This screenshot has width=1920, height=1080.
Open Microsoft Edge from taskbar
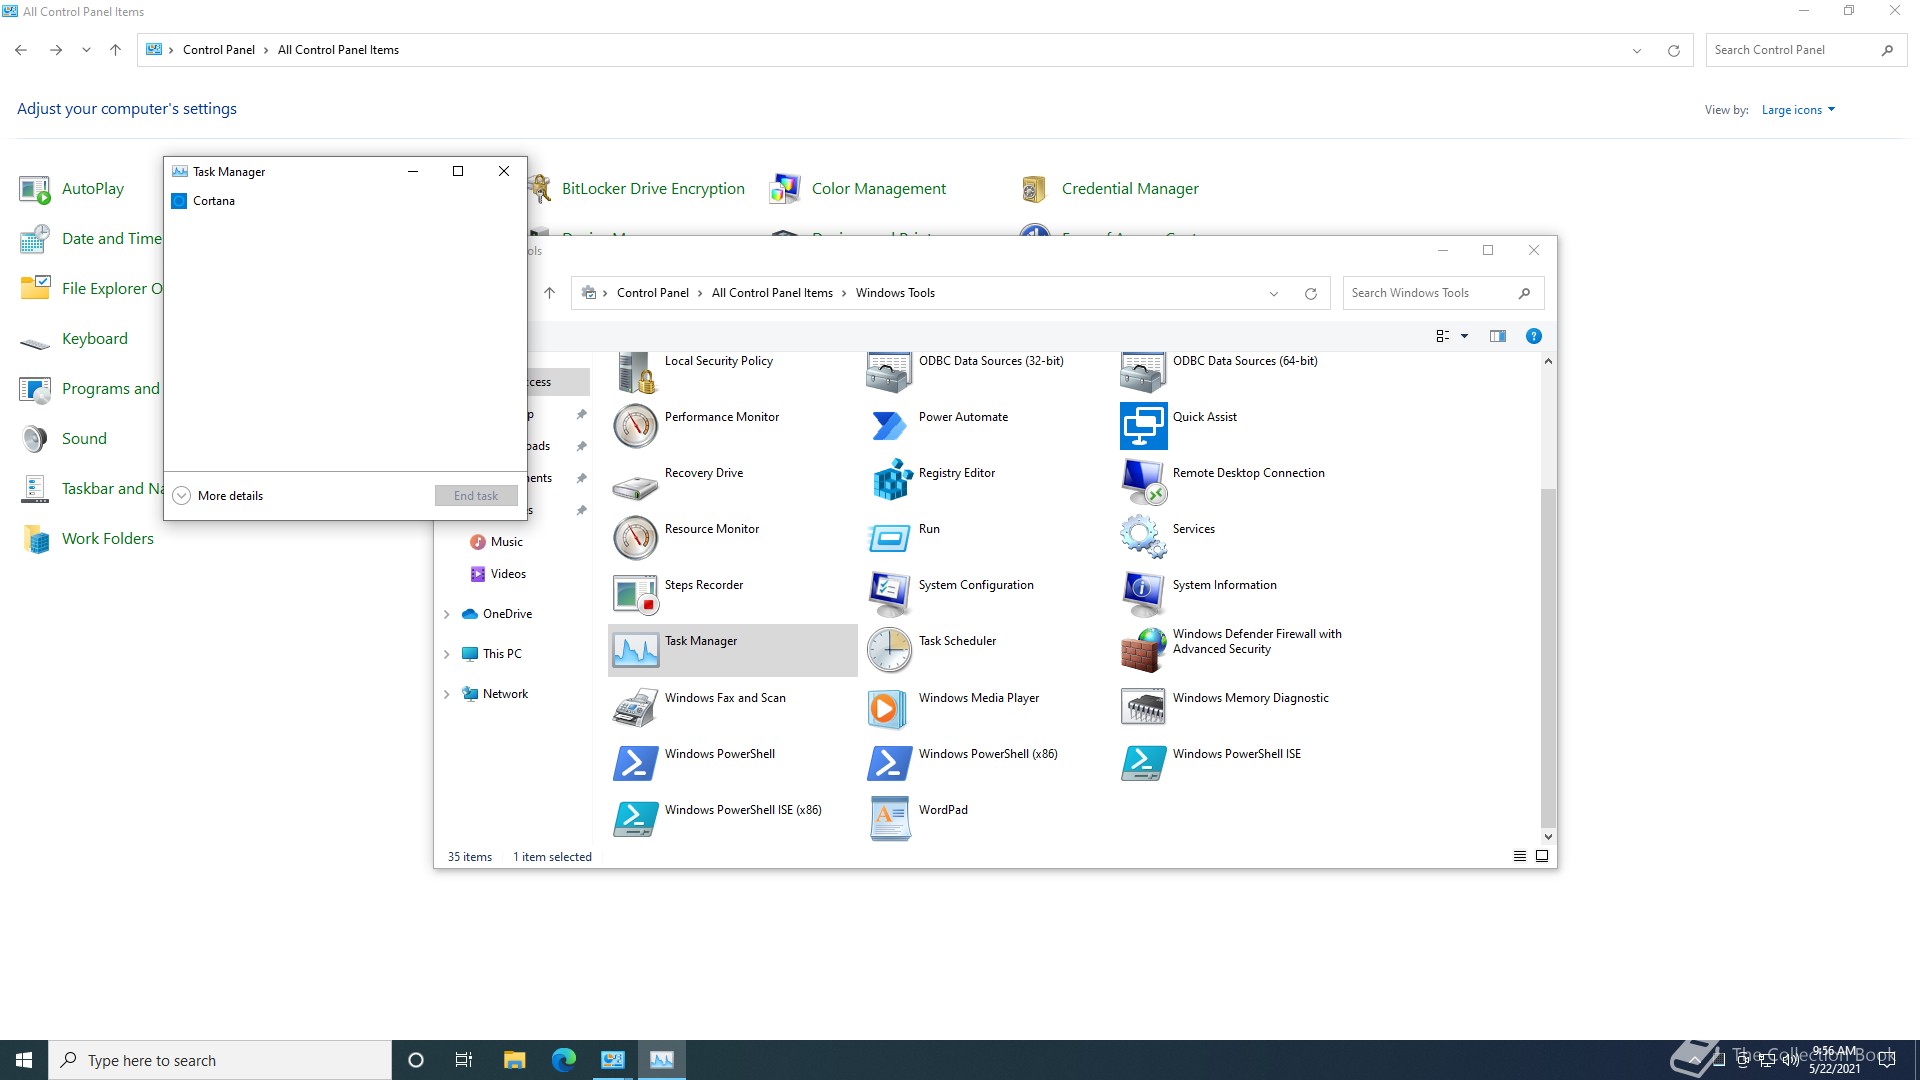pos(564,1060)
